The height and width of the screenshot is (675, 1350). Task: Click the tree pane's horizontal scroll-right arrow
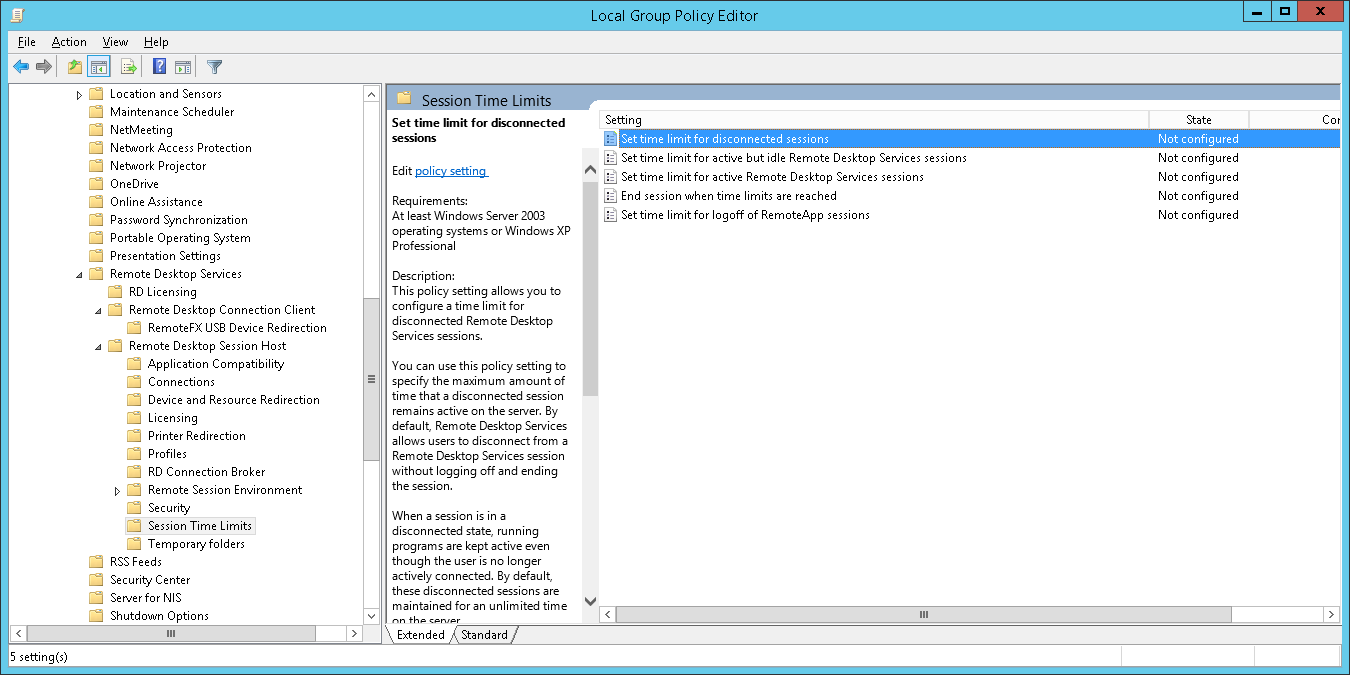pos(354,634)
